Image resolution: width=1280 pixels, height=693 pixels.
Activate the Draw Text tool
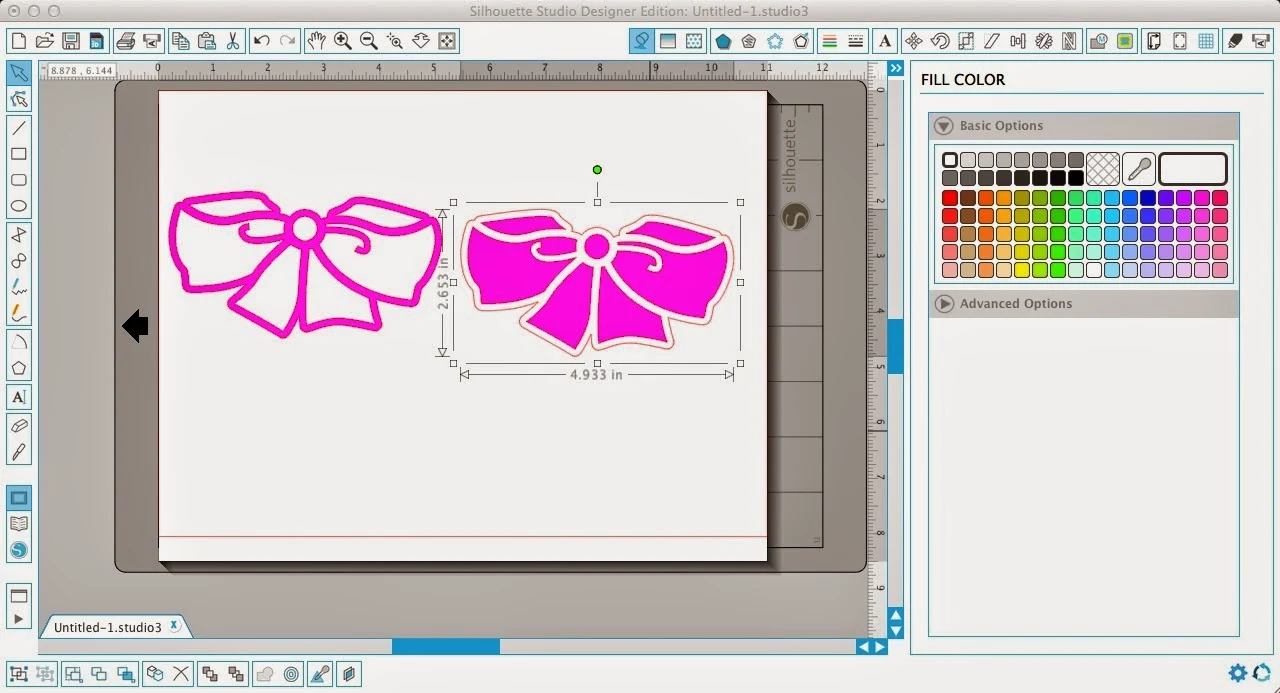click(19, 397)
